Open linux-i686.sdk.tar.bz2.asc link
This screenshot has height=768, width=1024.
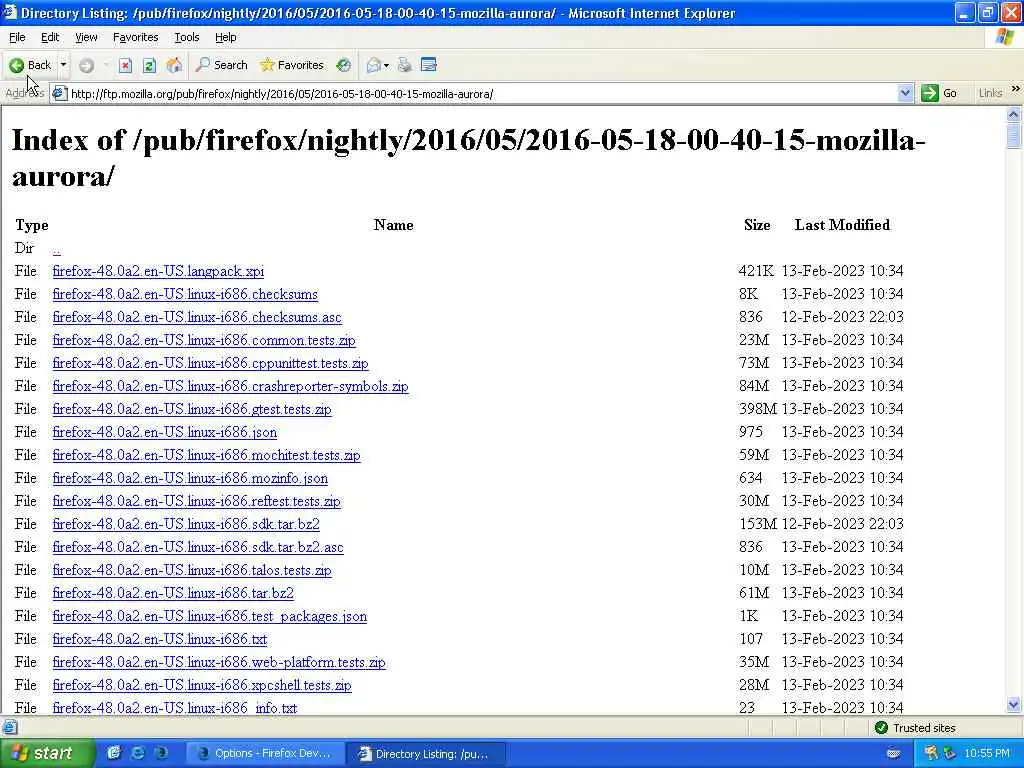pos(198,547)
